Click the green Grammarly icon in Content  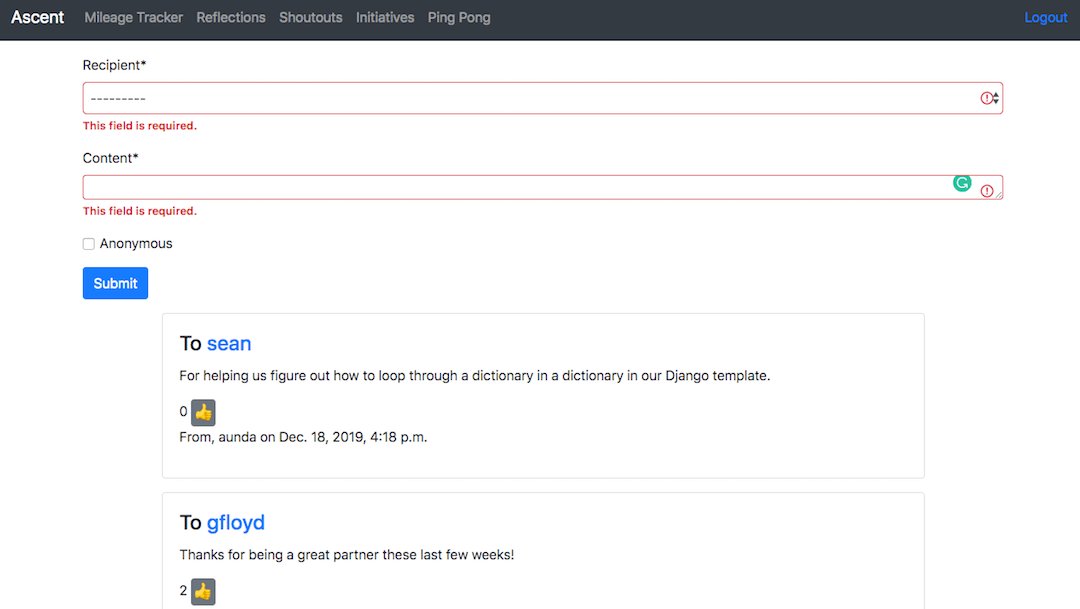click(962, 183)
